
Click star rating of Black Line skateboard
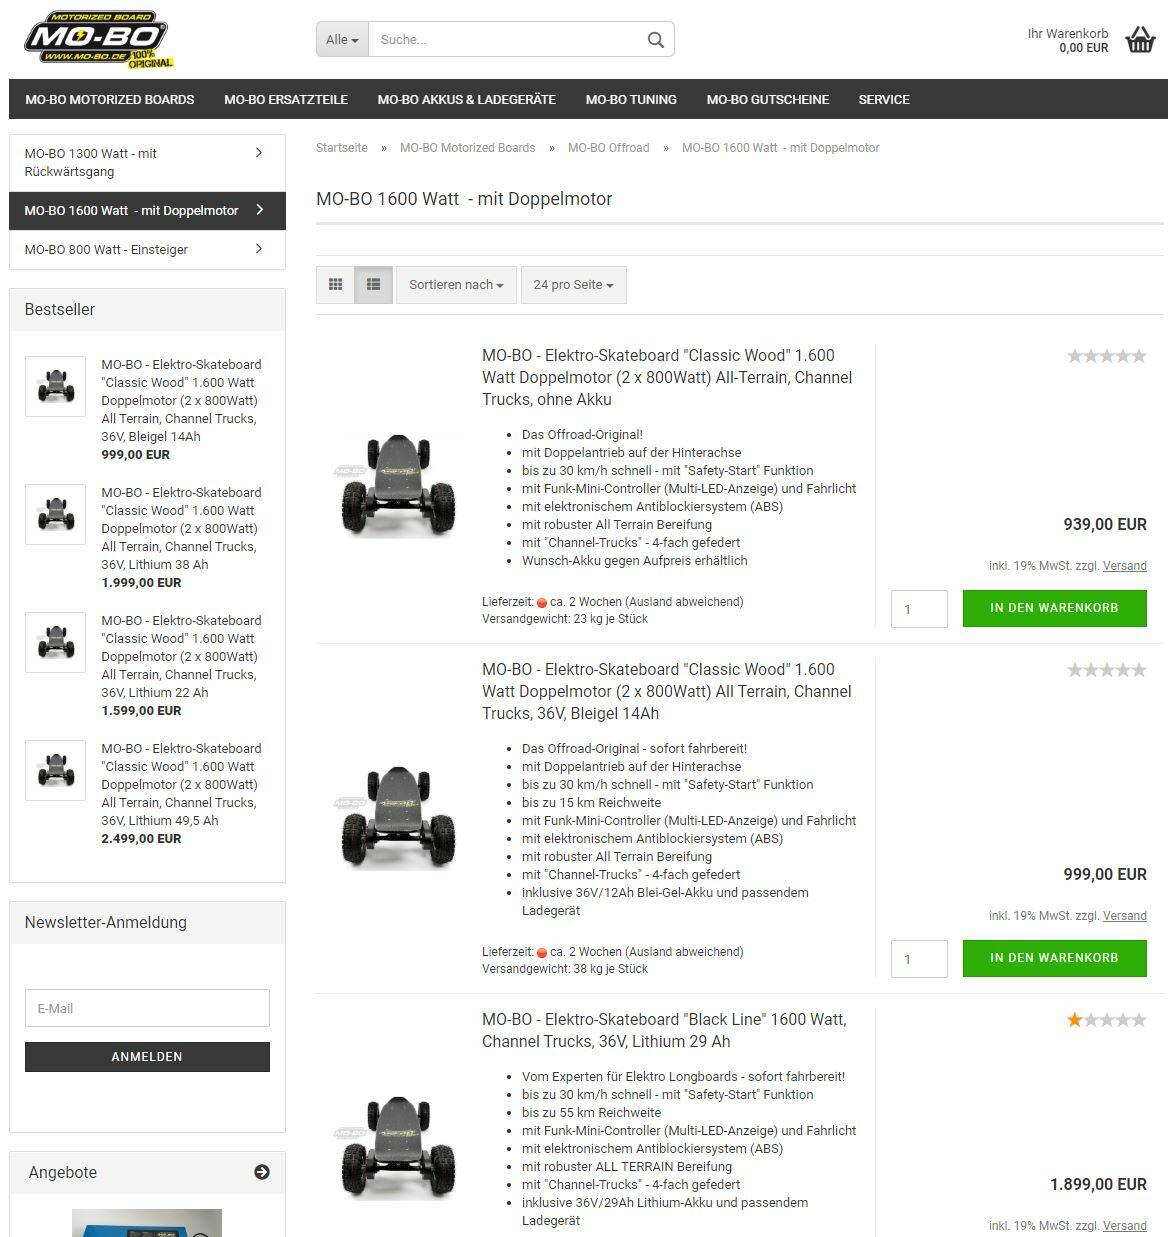pyautogui.click(x=1106, y=1020)
